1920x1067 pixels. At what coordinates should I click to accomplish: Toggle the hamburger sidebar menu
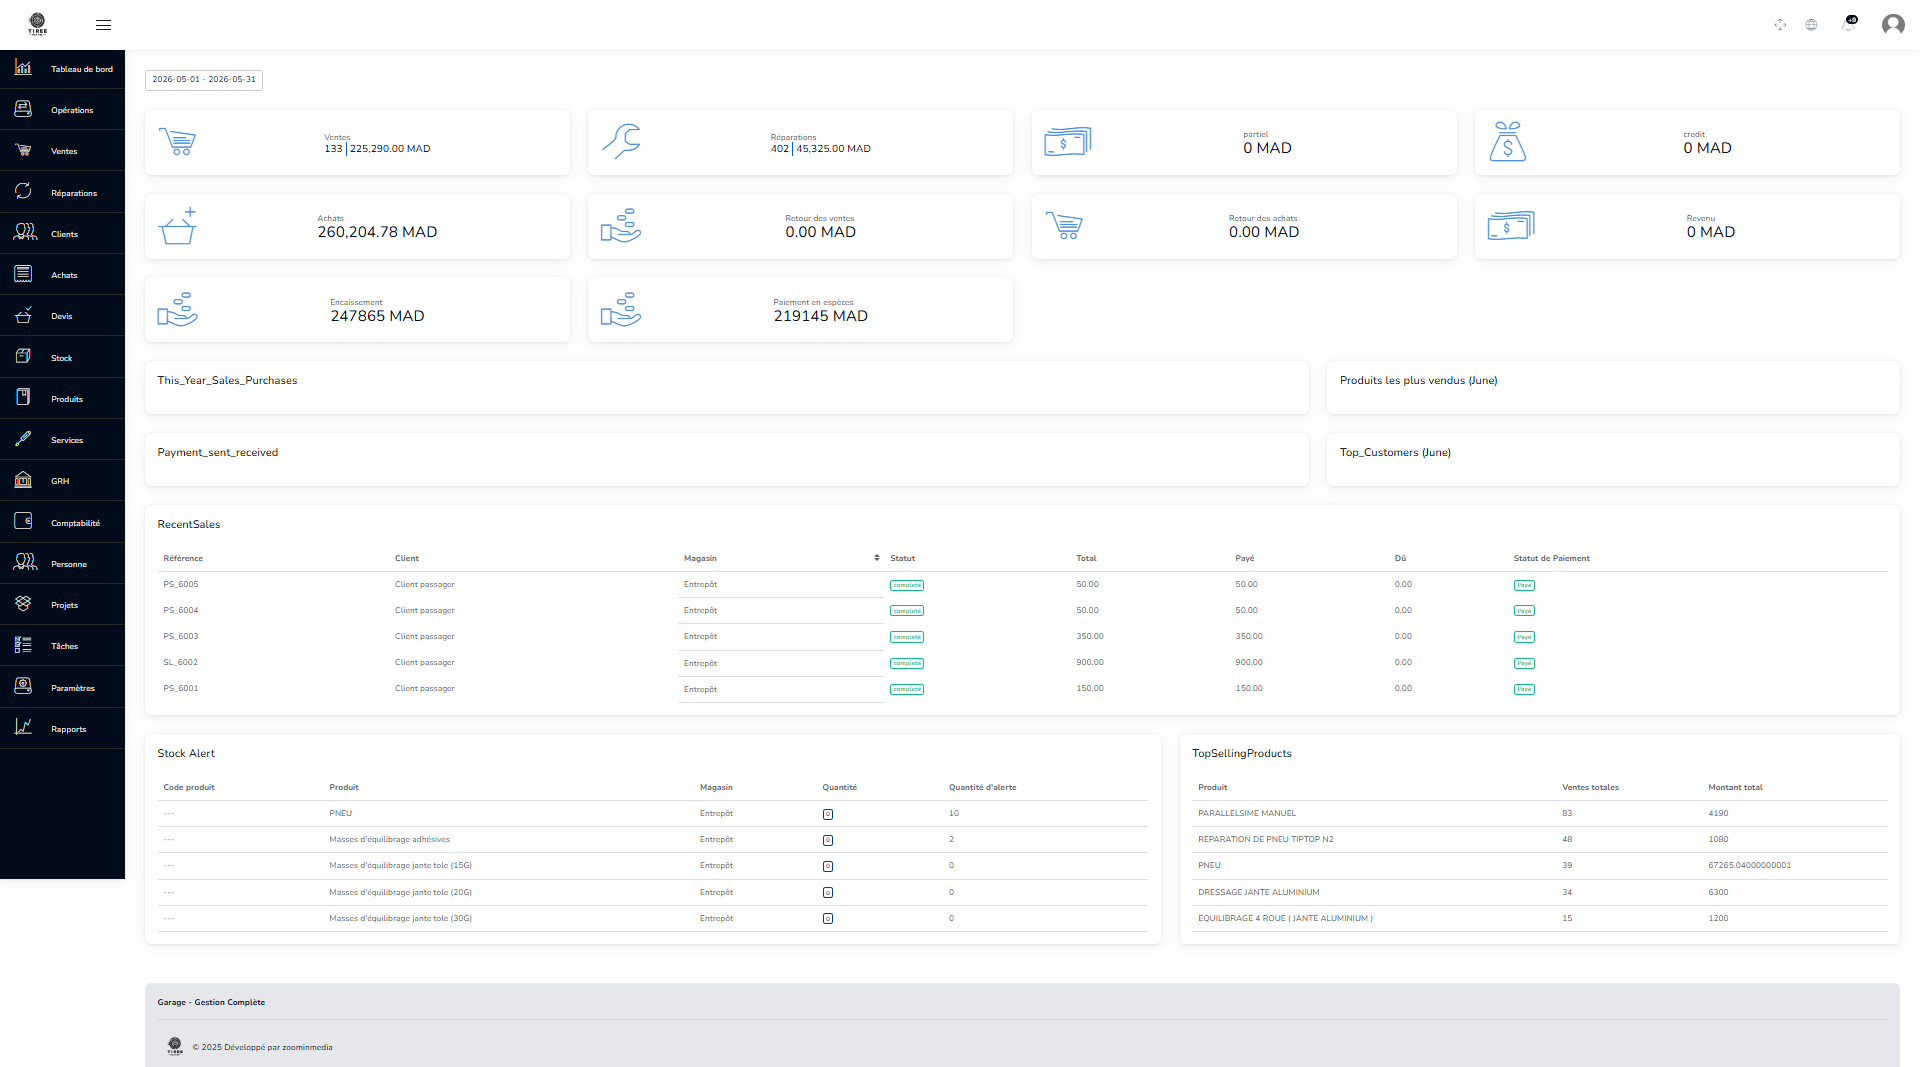103,25
